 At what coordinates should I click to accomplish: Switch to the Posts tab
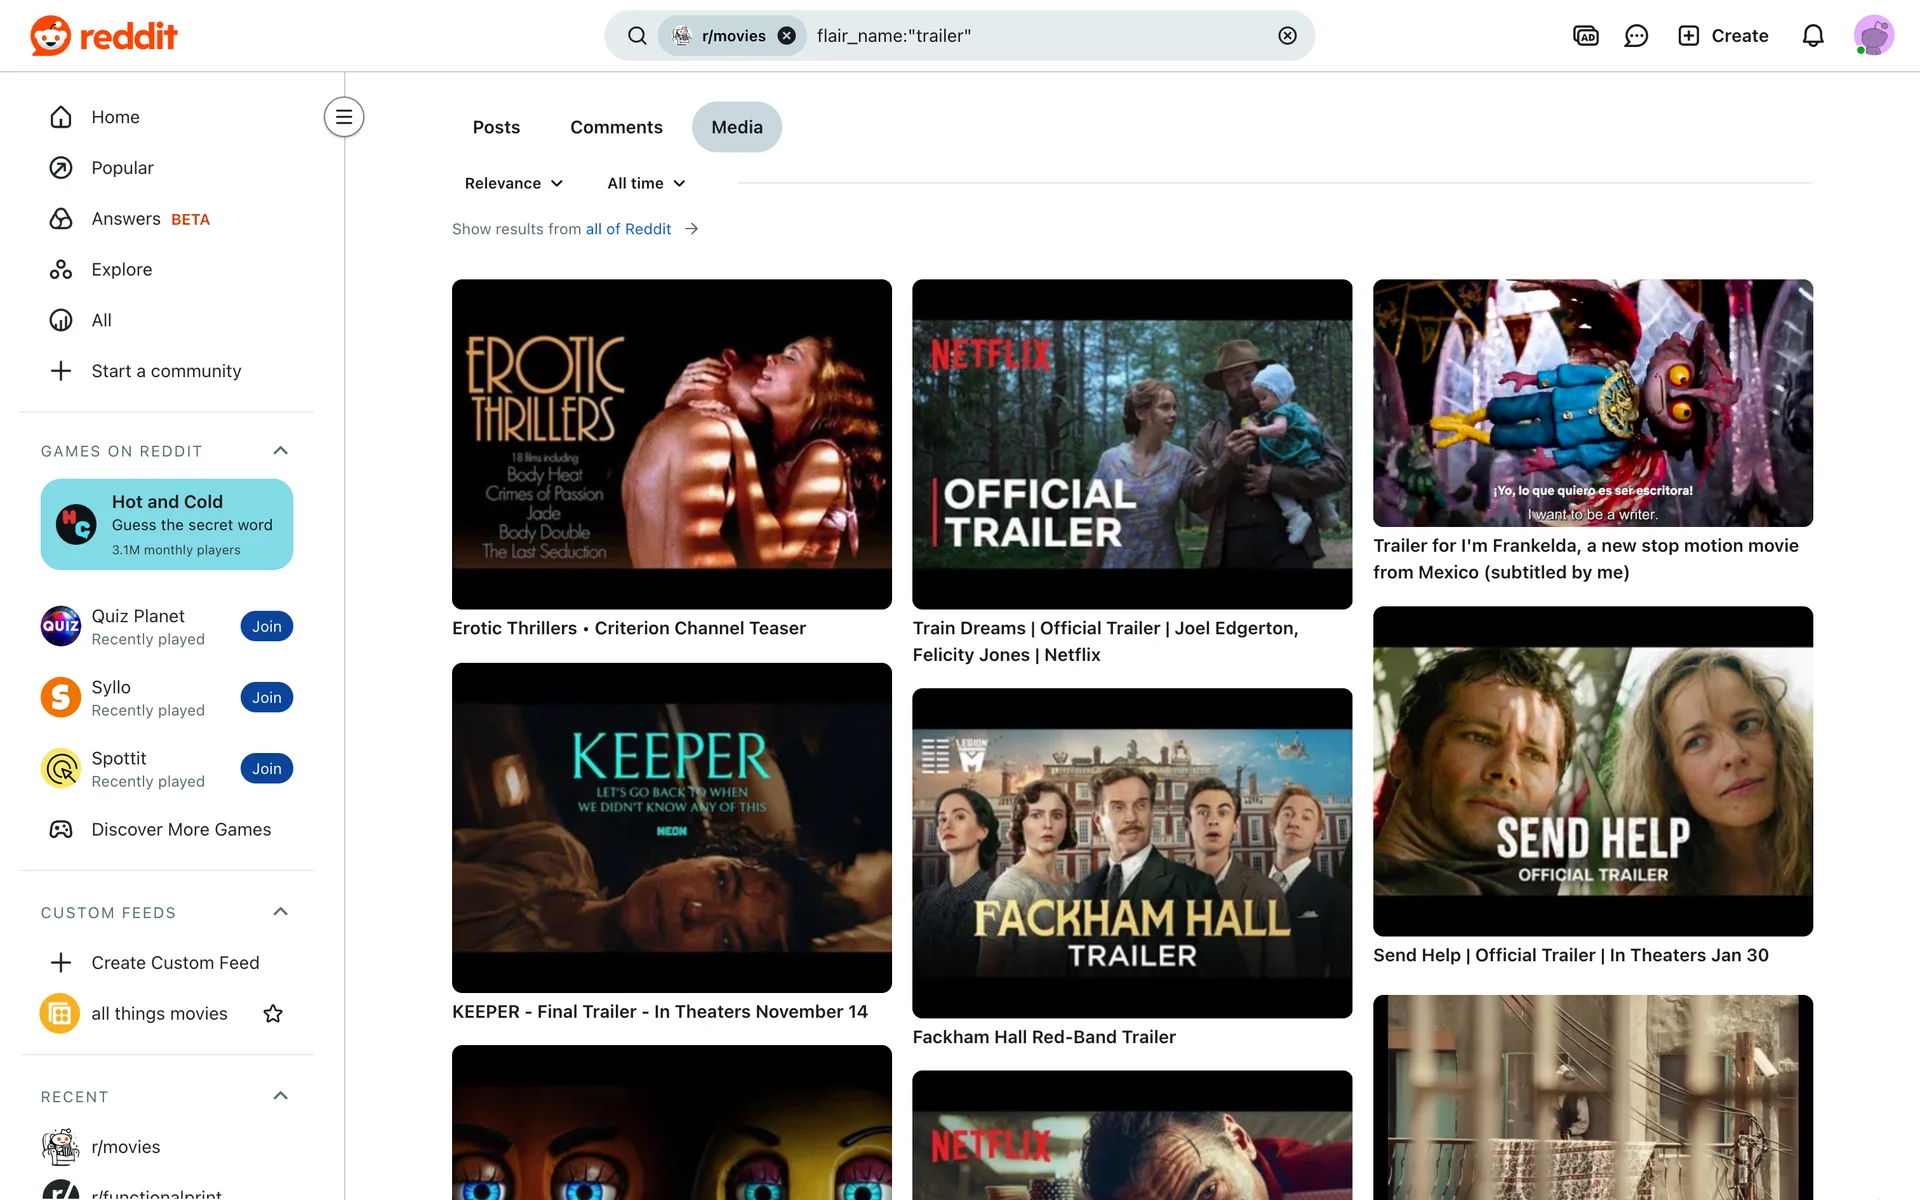pos(496,127)
